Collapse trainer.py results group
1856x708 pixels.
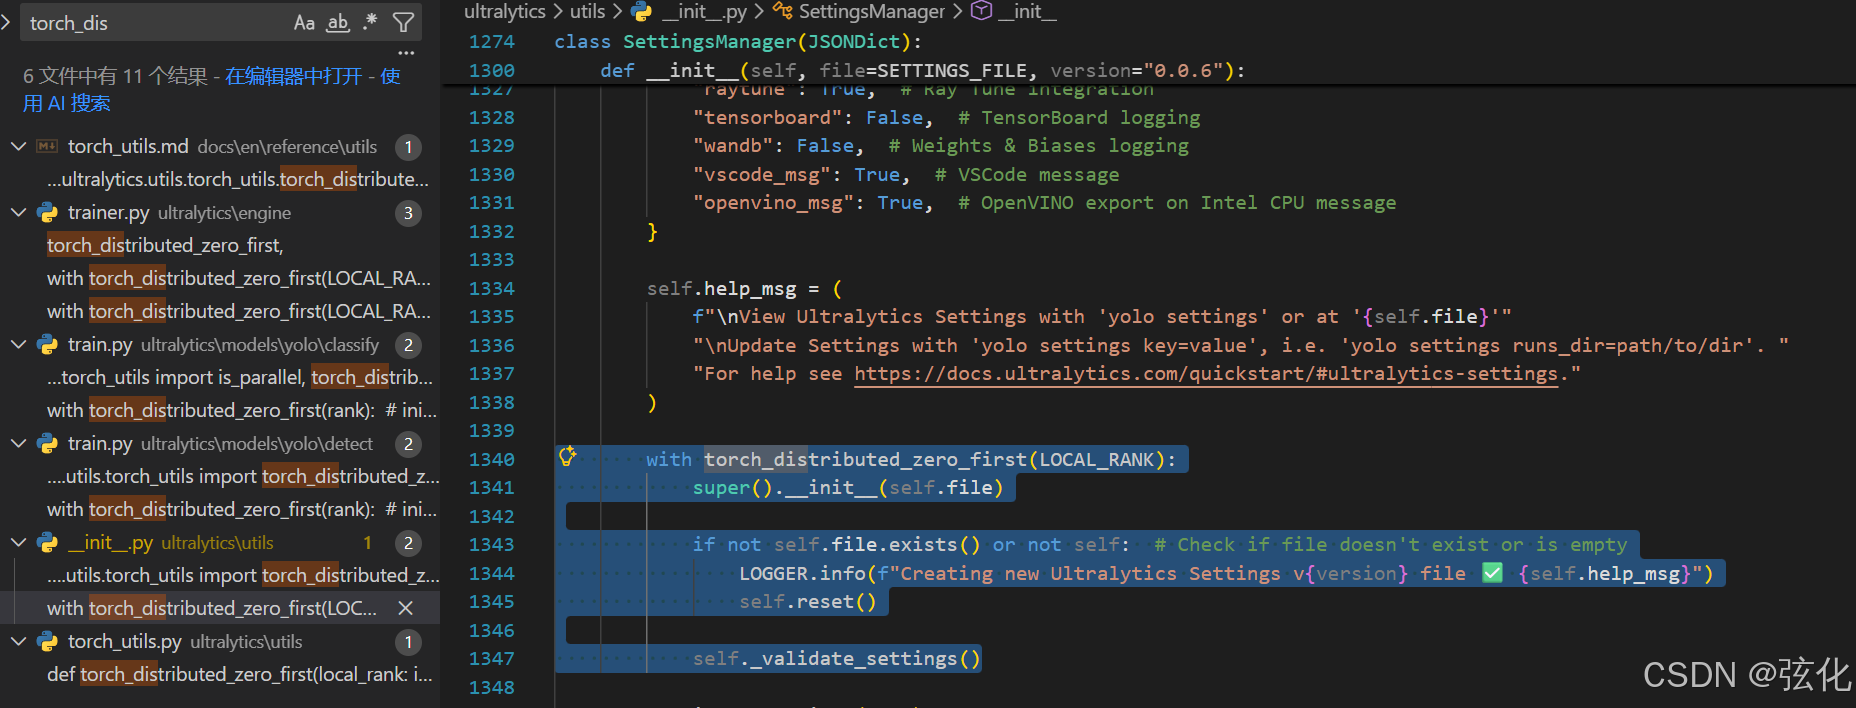tap(18, 212)
